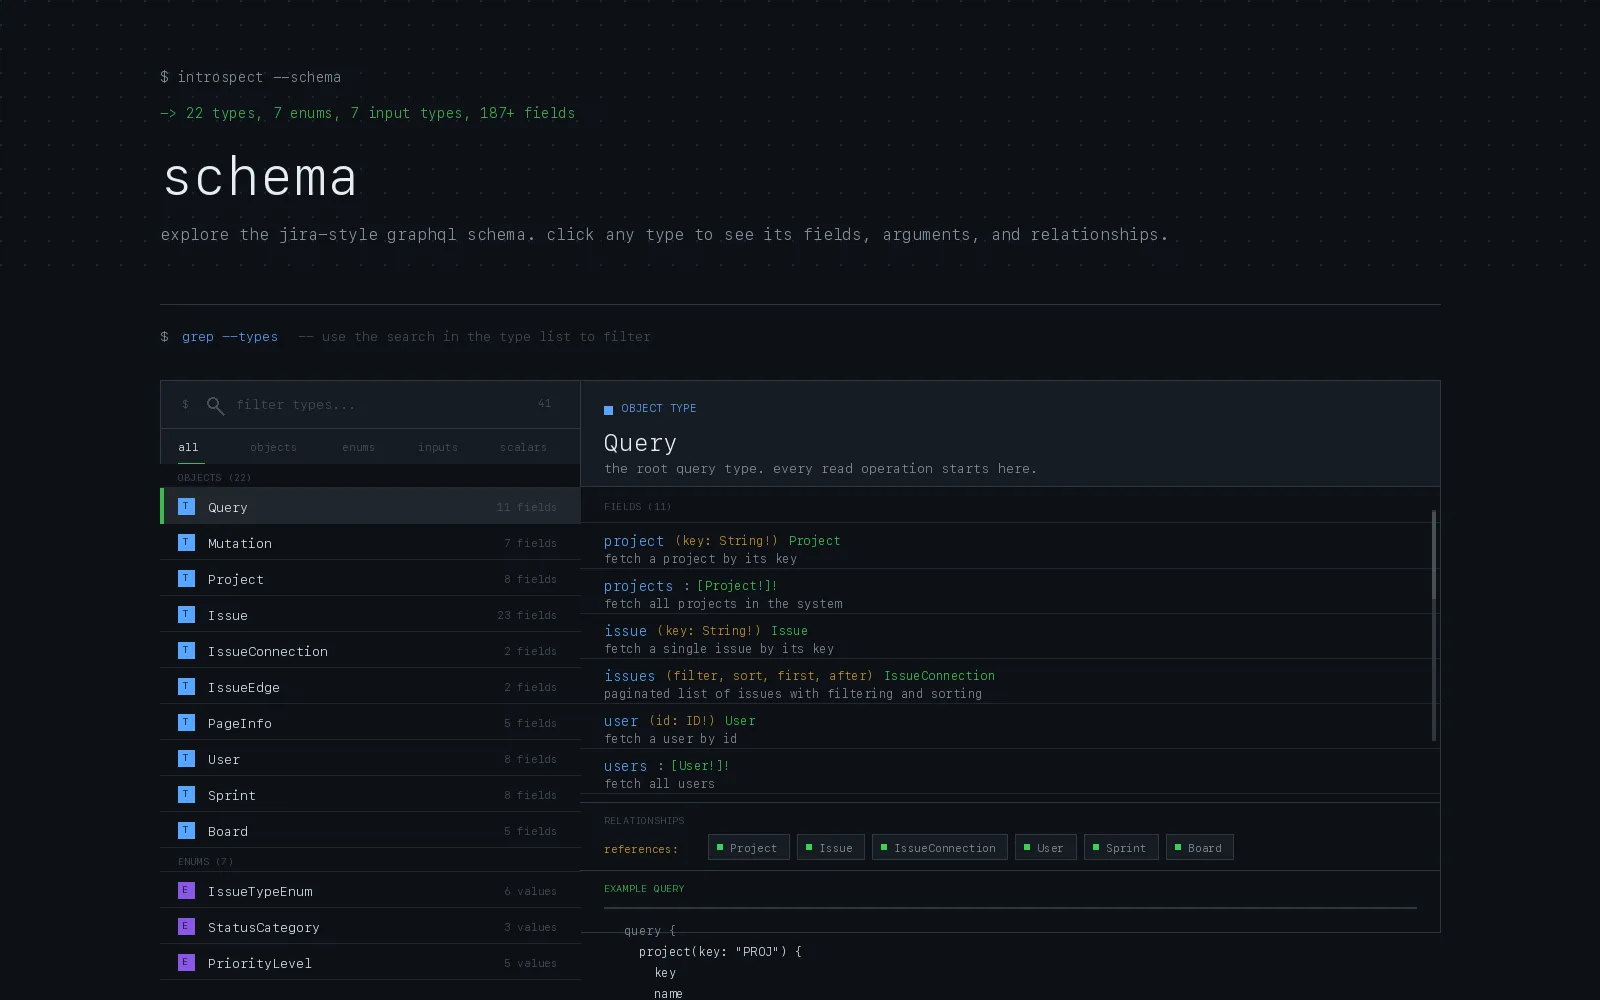The image size is (1600, 1000).
Task: Switch to the all tab
Action: point(189,447)
